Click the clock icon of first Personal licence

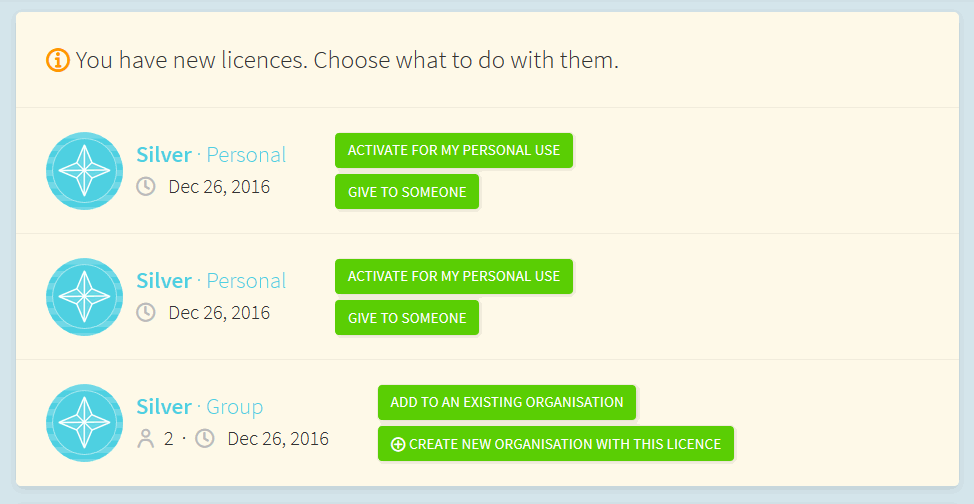[146, 186]
